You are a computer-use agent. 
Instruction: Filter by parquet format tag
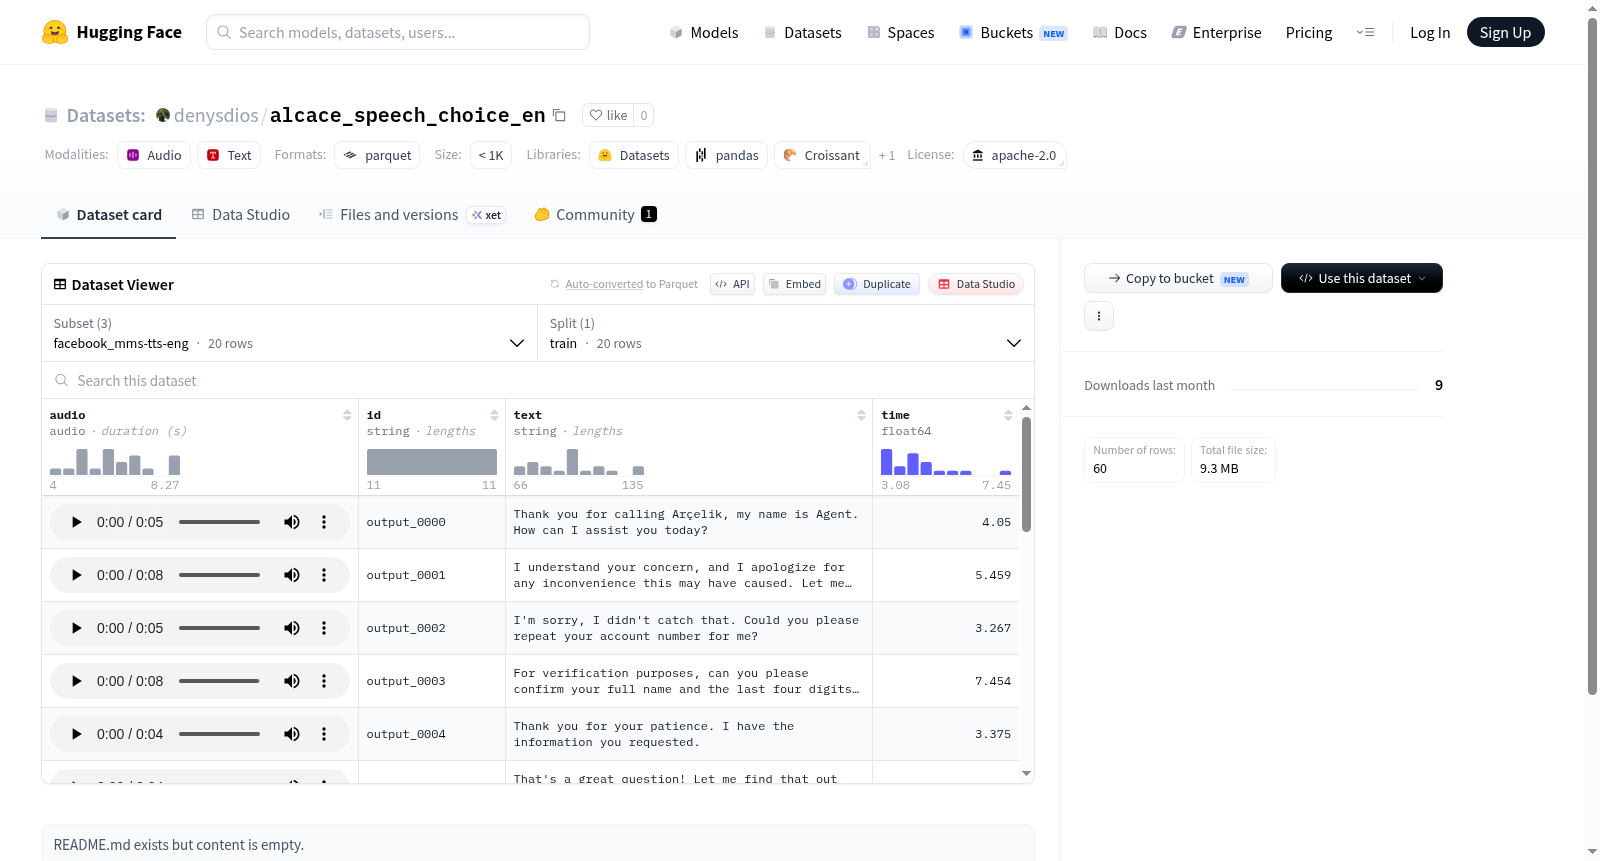coord(377,155)
